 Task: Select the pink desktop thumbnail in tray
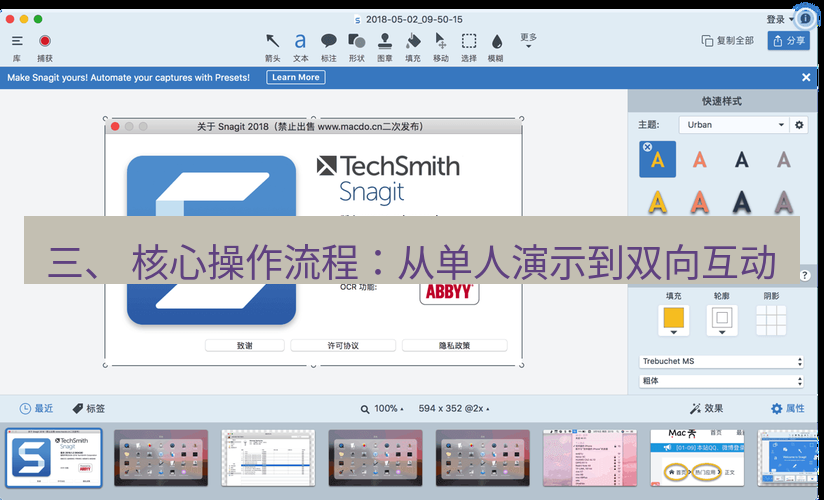590,458
